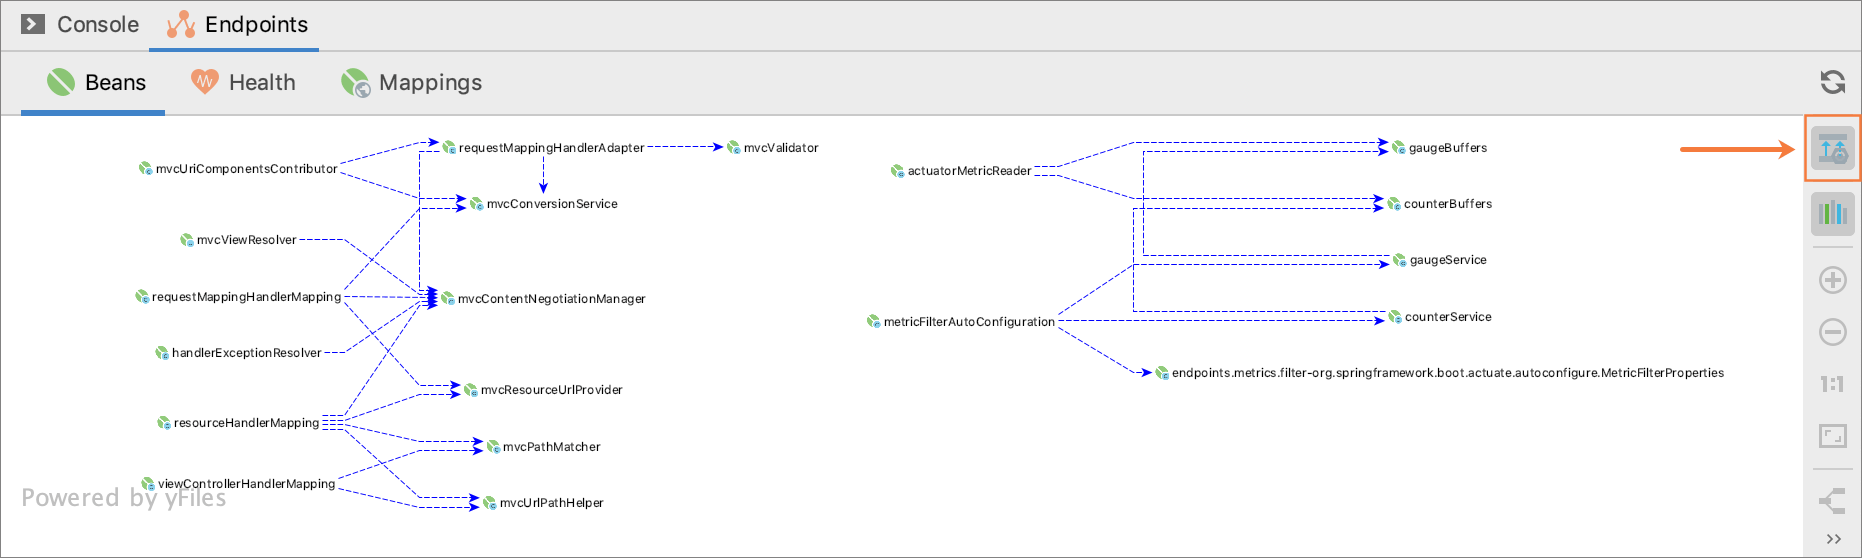Select the requestMappingHandlerAdapter bean
This screenshot has width=1862, height=558.
point(543,148)
